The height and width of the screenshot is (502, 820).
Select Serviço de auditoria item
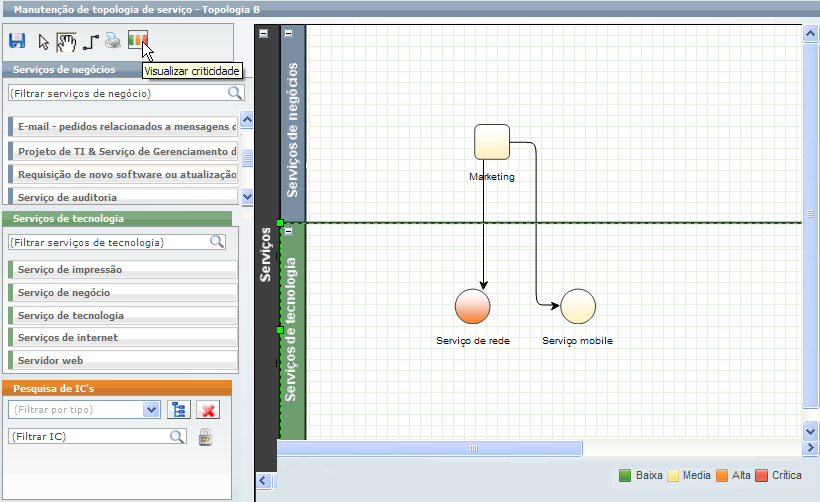click(123, 196)
